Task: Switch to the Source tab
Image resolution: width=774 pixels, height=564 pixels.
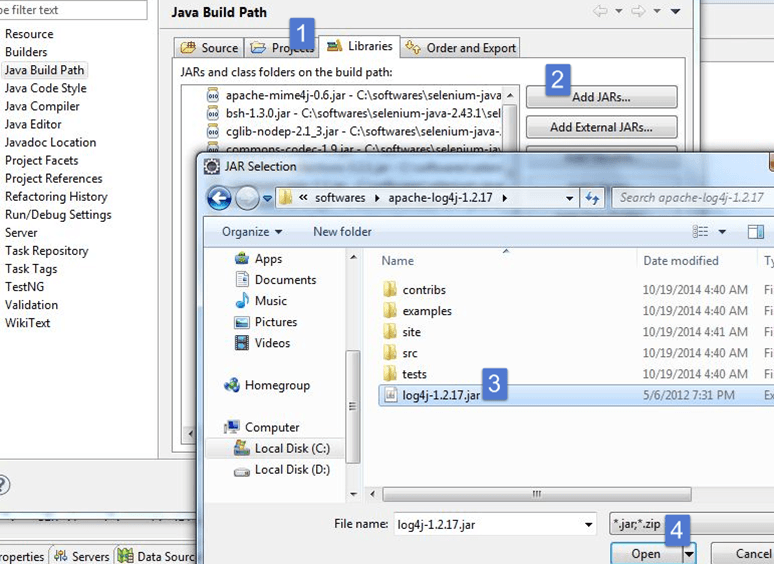Action: coord(209,48)
